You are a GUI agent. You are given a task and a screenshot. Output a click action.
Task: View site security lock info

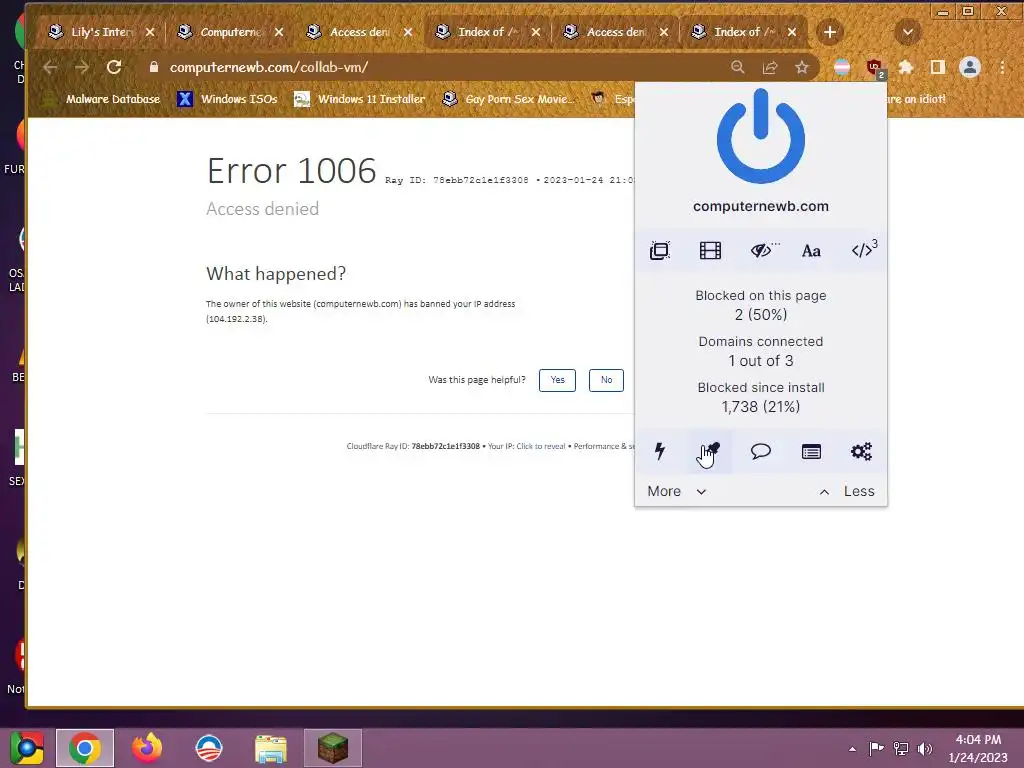(153, 67)
